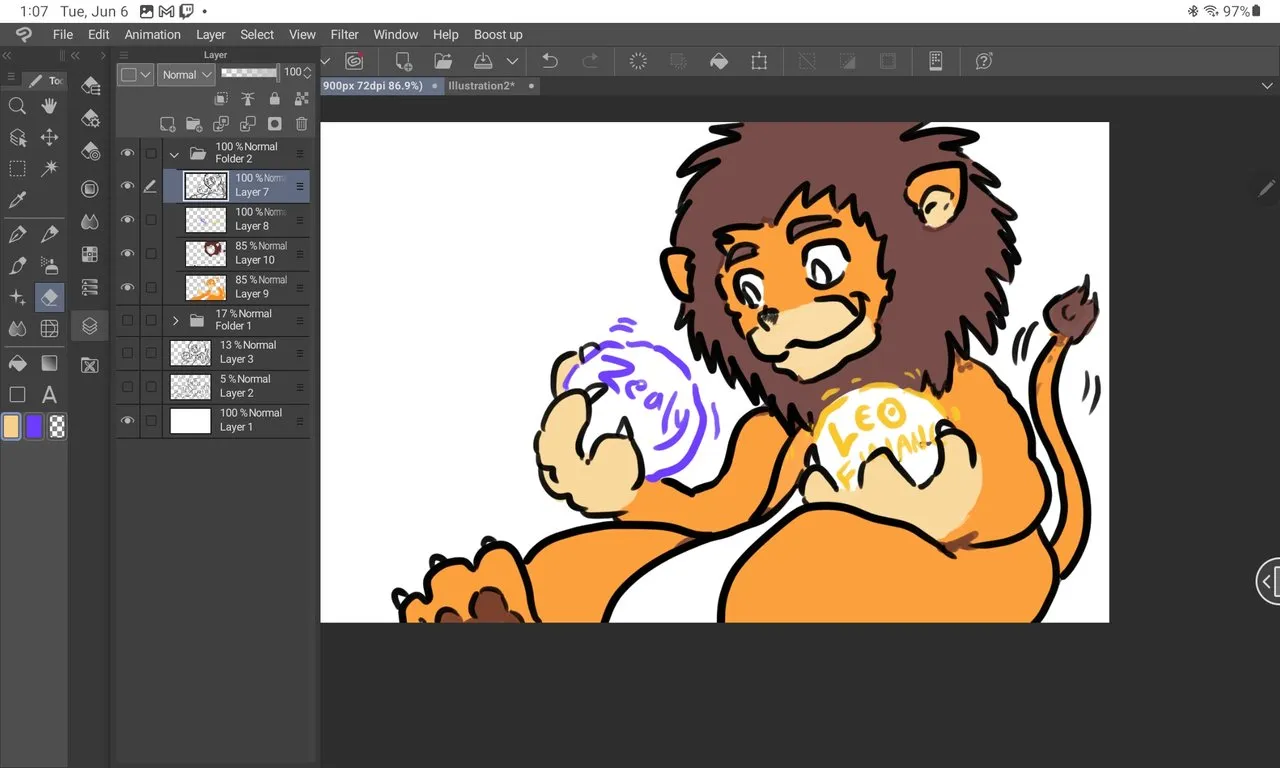Select the Layer 10 thumbnail
This screenshot has width=1280, height=768.
click(206, 253)
